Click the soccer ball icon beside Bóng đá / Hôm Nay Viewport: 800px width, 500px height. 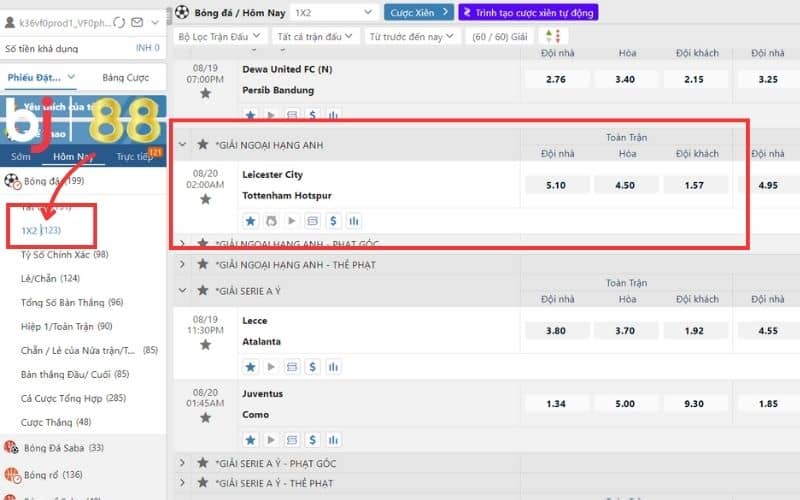182,12
